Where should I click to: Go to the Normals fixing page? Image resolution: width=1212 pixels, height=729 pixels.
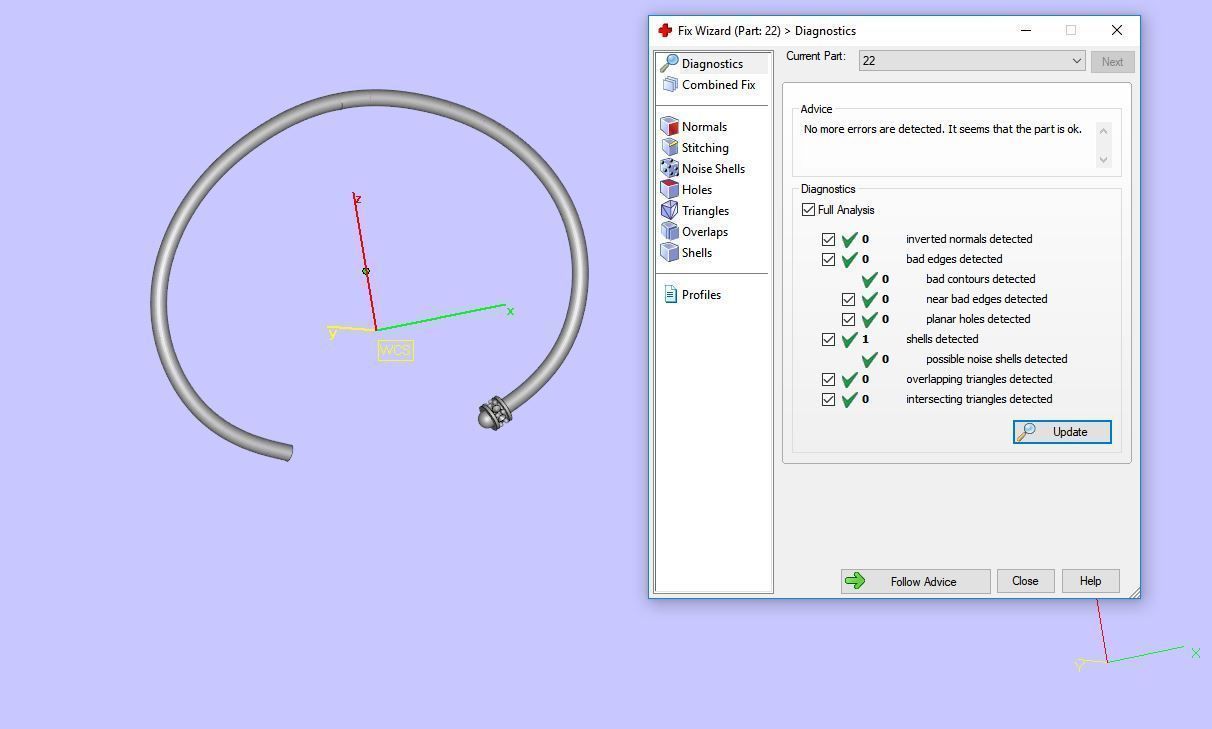pyautogui.click(x=704, y=127)
